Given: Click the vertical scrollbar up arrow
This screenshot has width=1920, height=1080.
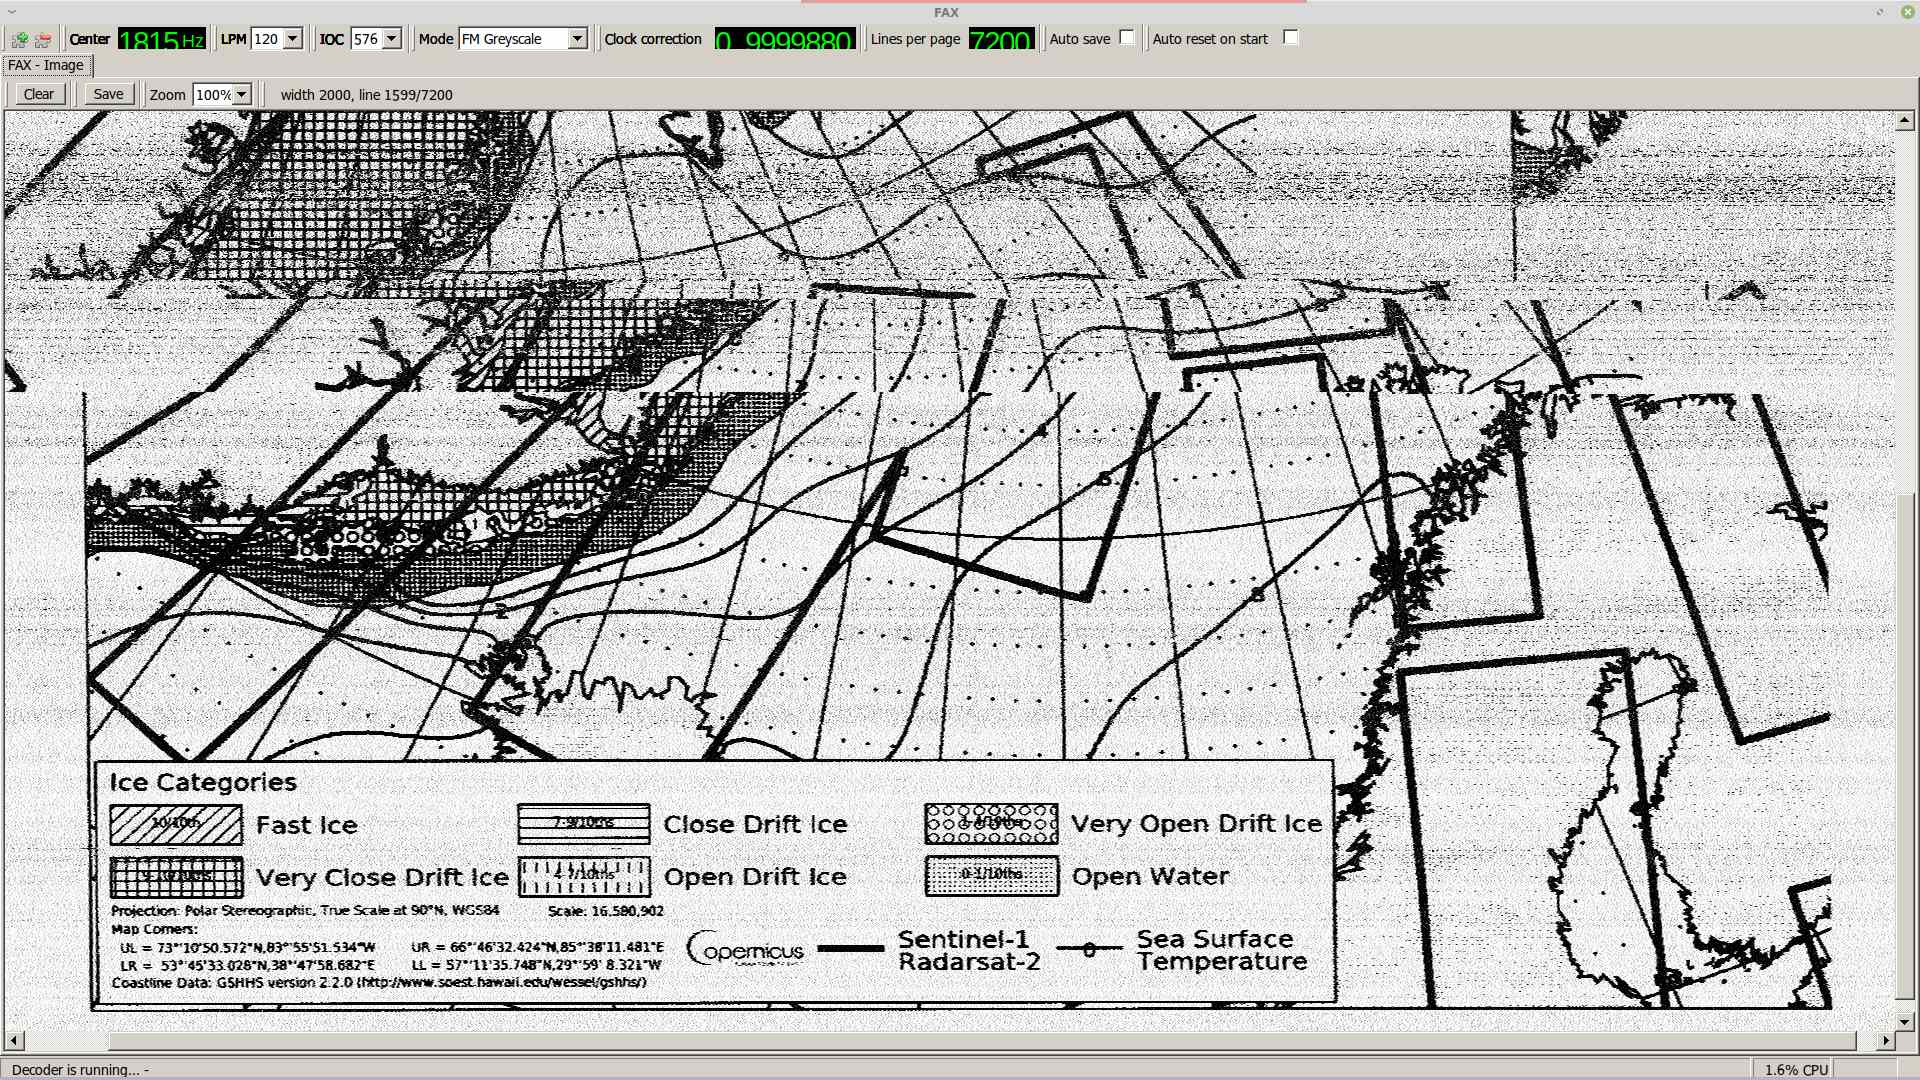Looking at the screenshot, I should 1904,121.
